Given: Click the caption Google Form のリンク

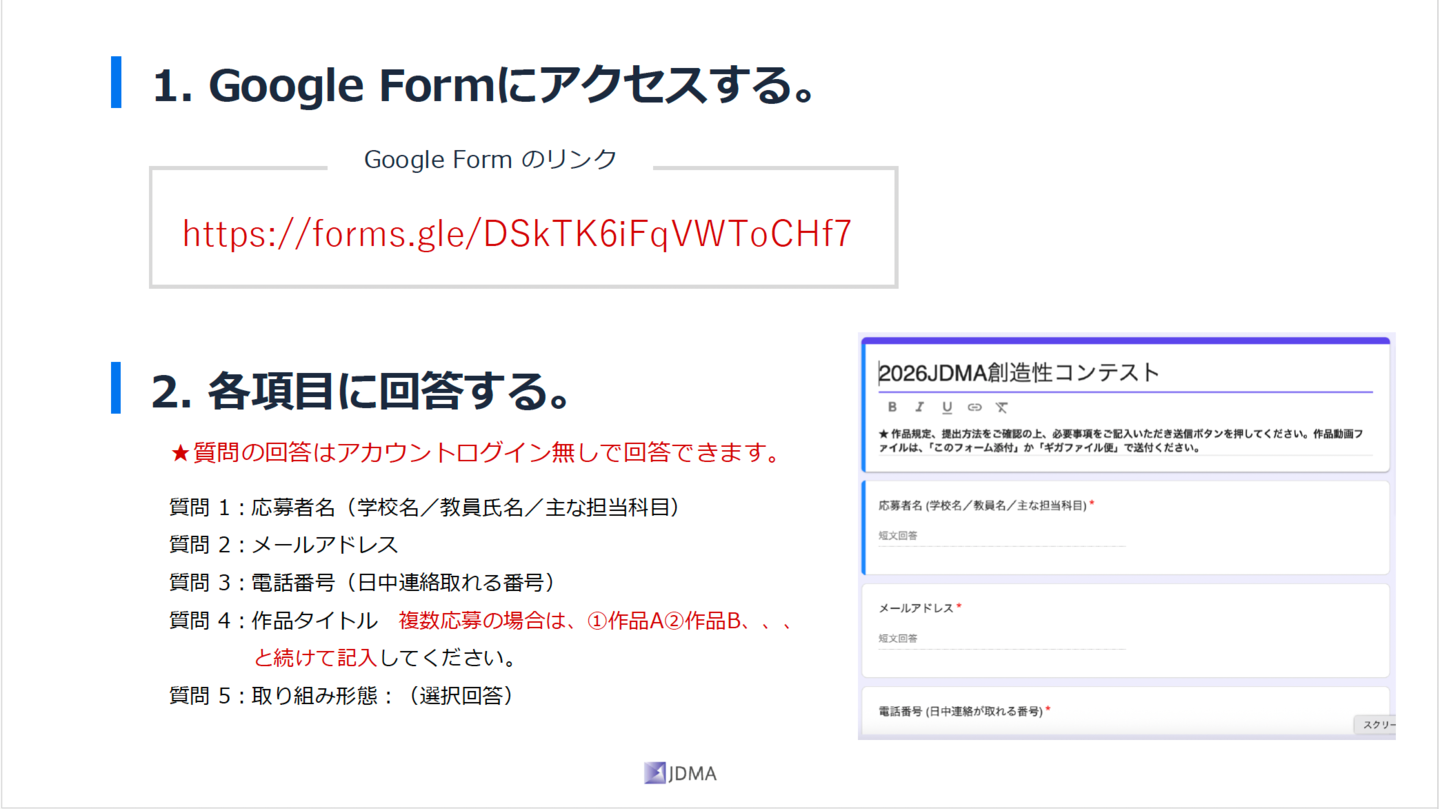Looking at the screenshot, I should point(490,160).
